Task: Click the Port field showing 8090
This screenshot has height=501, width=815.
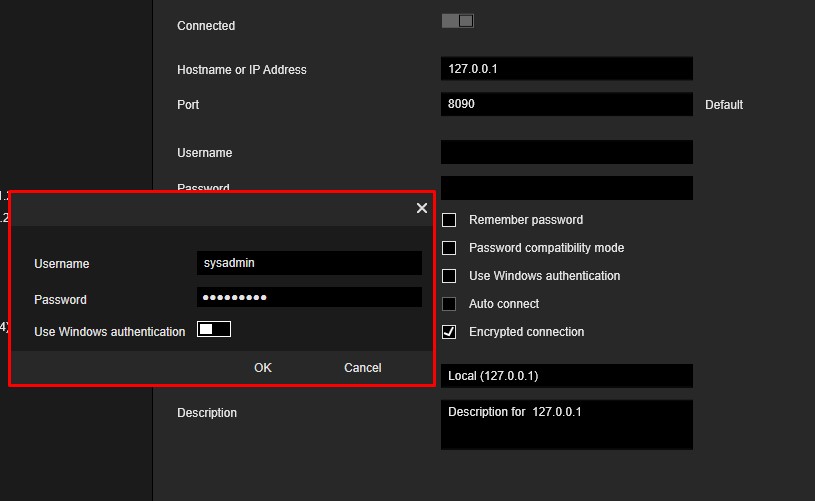Action: pyautogui.click(x=567, y=104)
